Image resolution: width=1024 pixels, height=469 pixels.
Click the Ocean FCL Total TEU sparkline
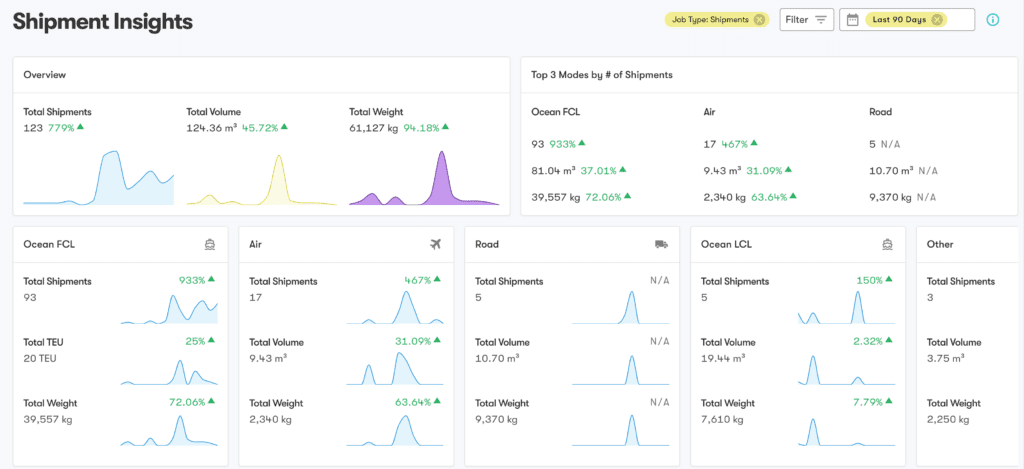(169, 371)
